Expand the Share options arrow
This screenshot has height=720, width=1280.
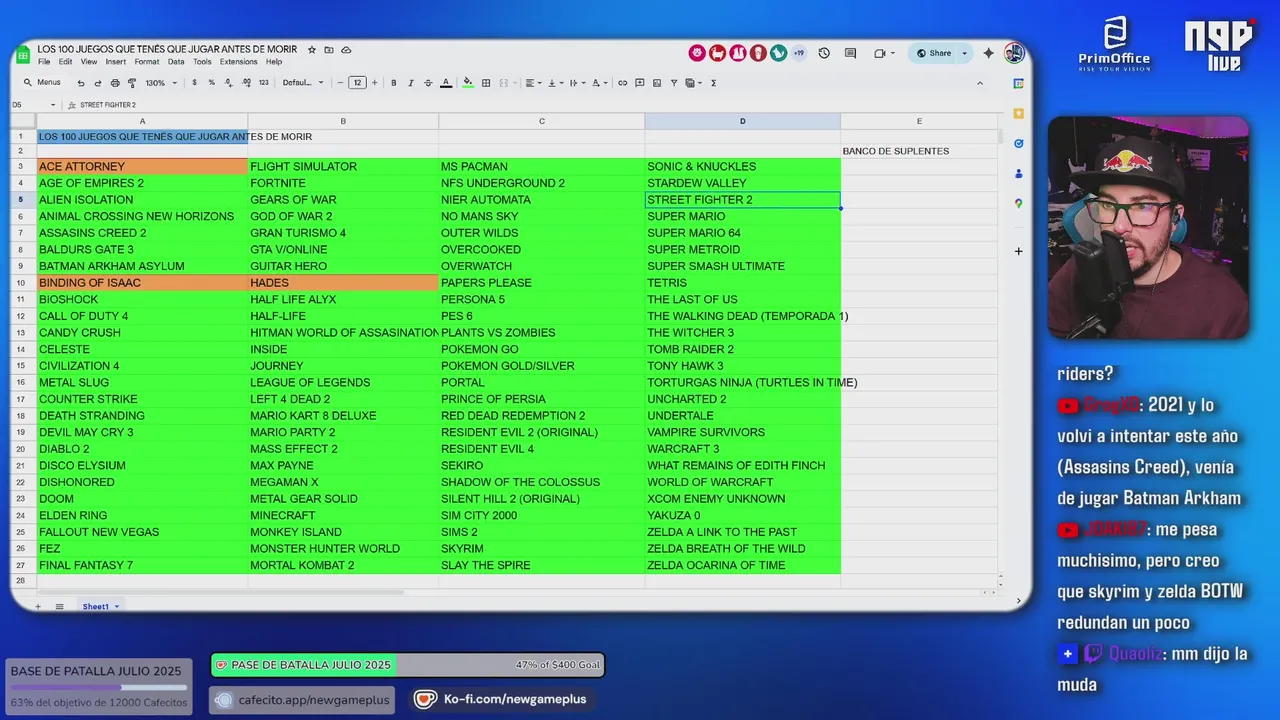(964, 53)
